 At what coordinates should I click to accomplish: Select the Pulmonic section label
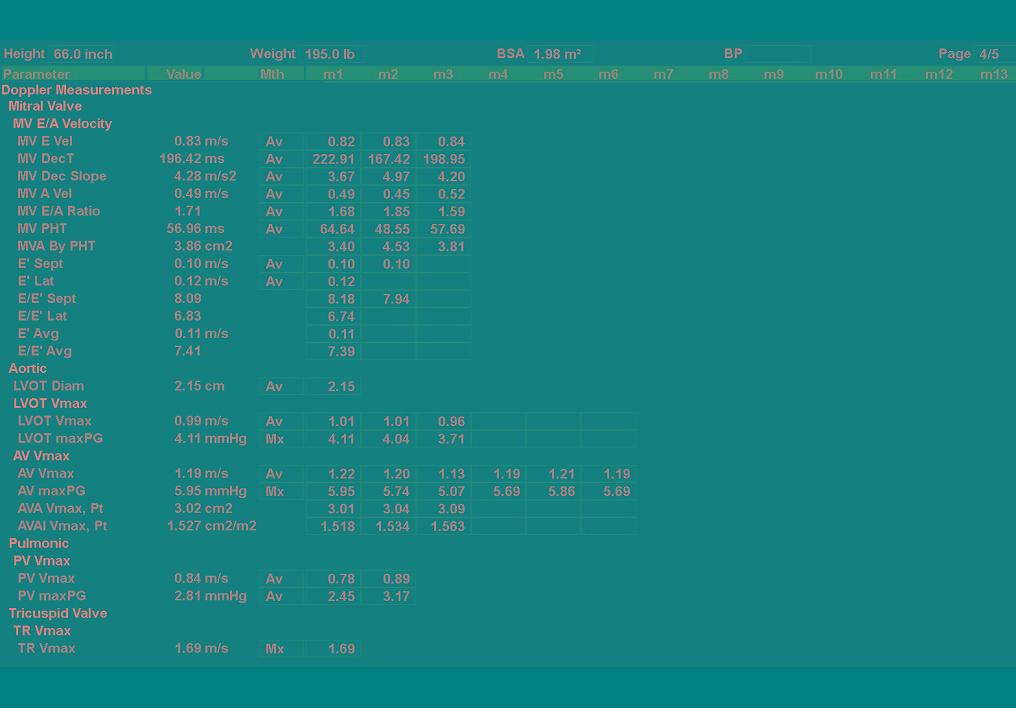39,544
